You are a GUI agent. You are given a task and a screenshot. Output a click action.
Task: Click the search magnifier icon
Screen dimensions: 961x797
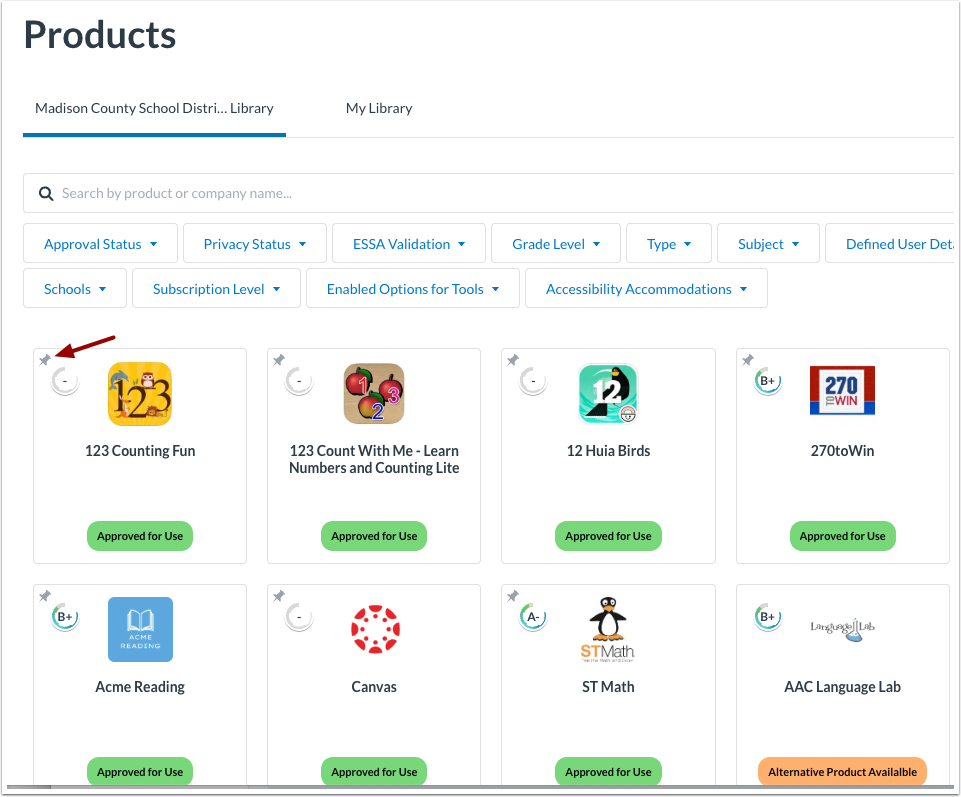pyautogui.click(x=46, y=193)
